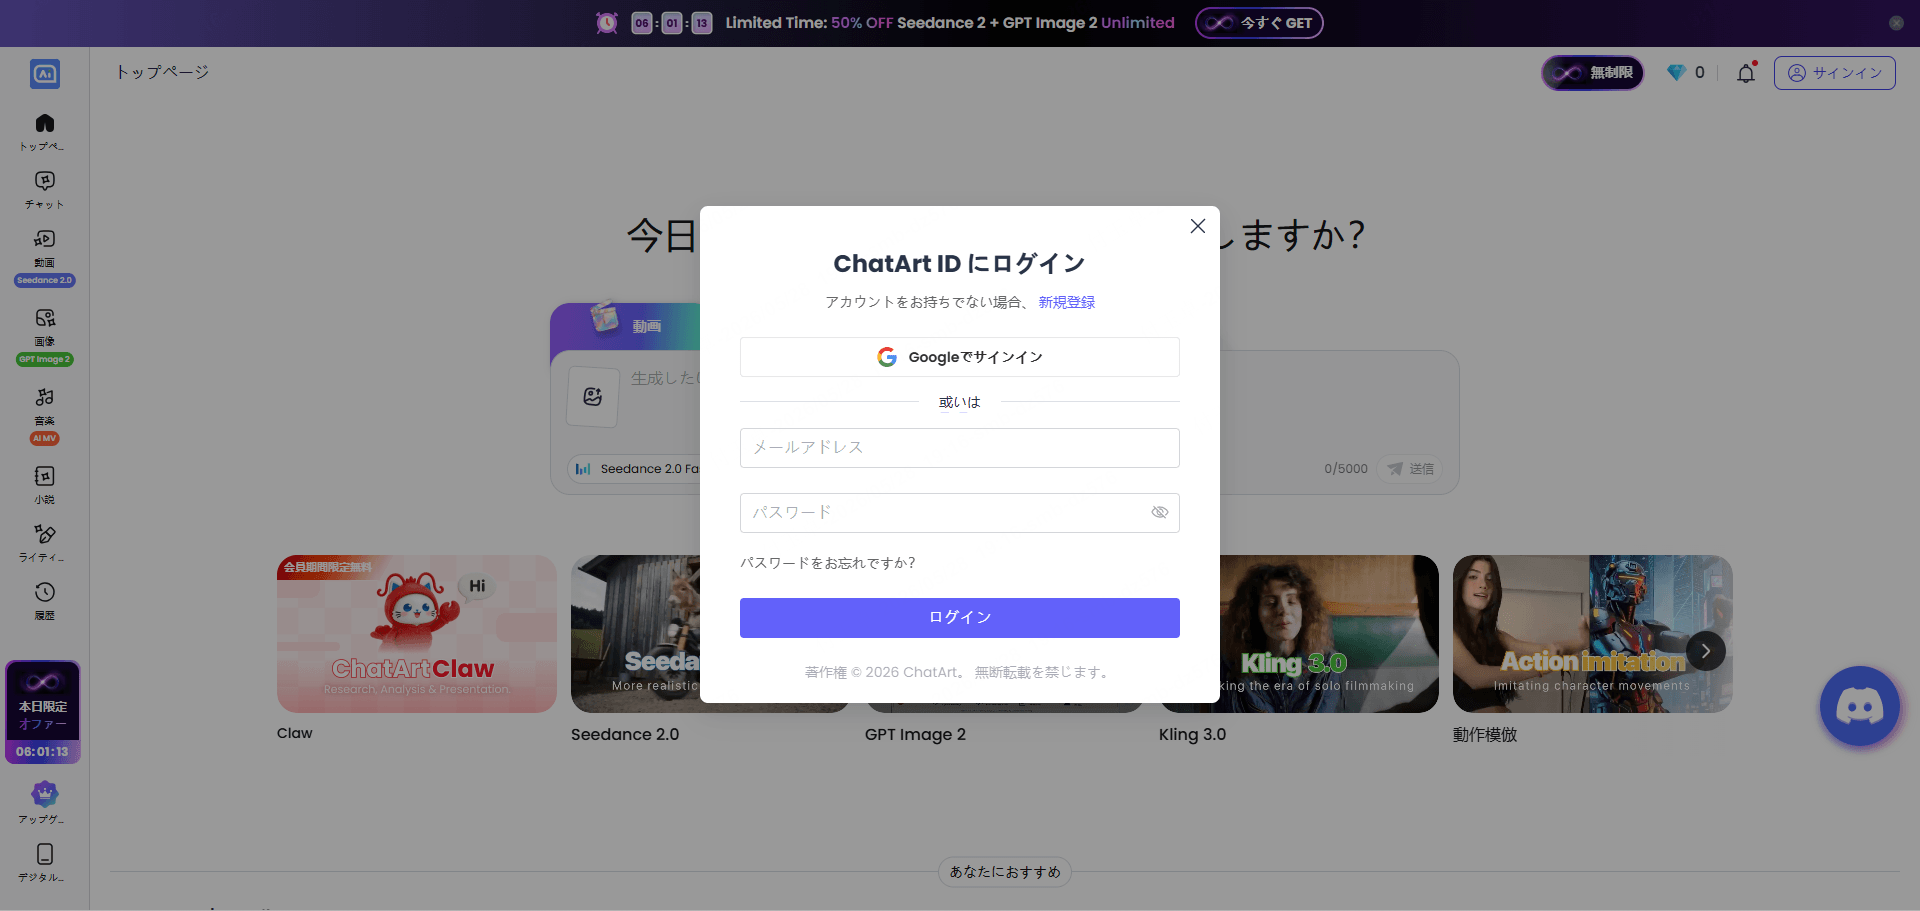Click the ログイン button
The width and height of the screenshot is (1920, 911).
tap(960, 618)
